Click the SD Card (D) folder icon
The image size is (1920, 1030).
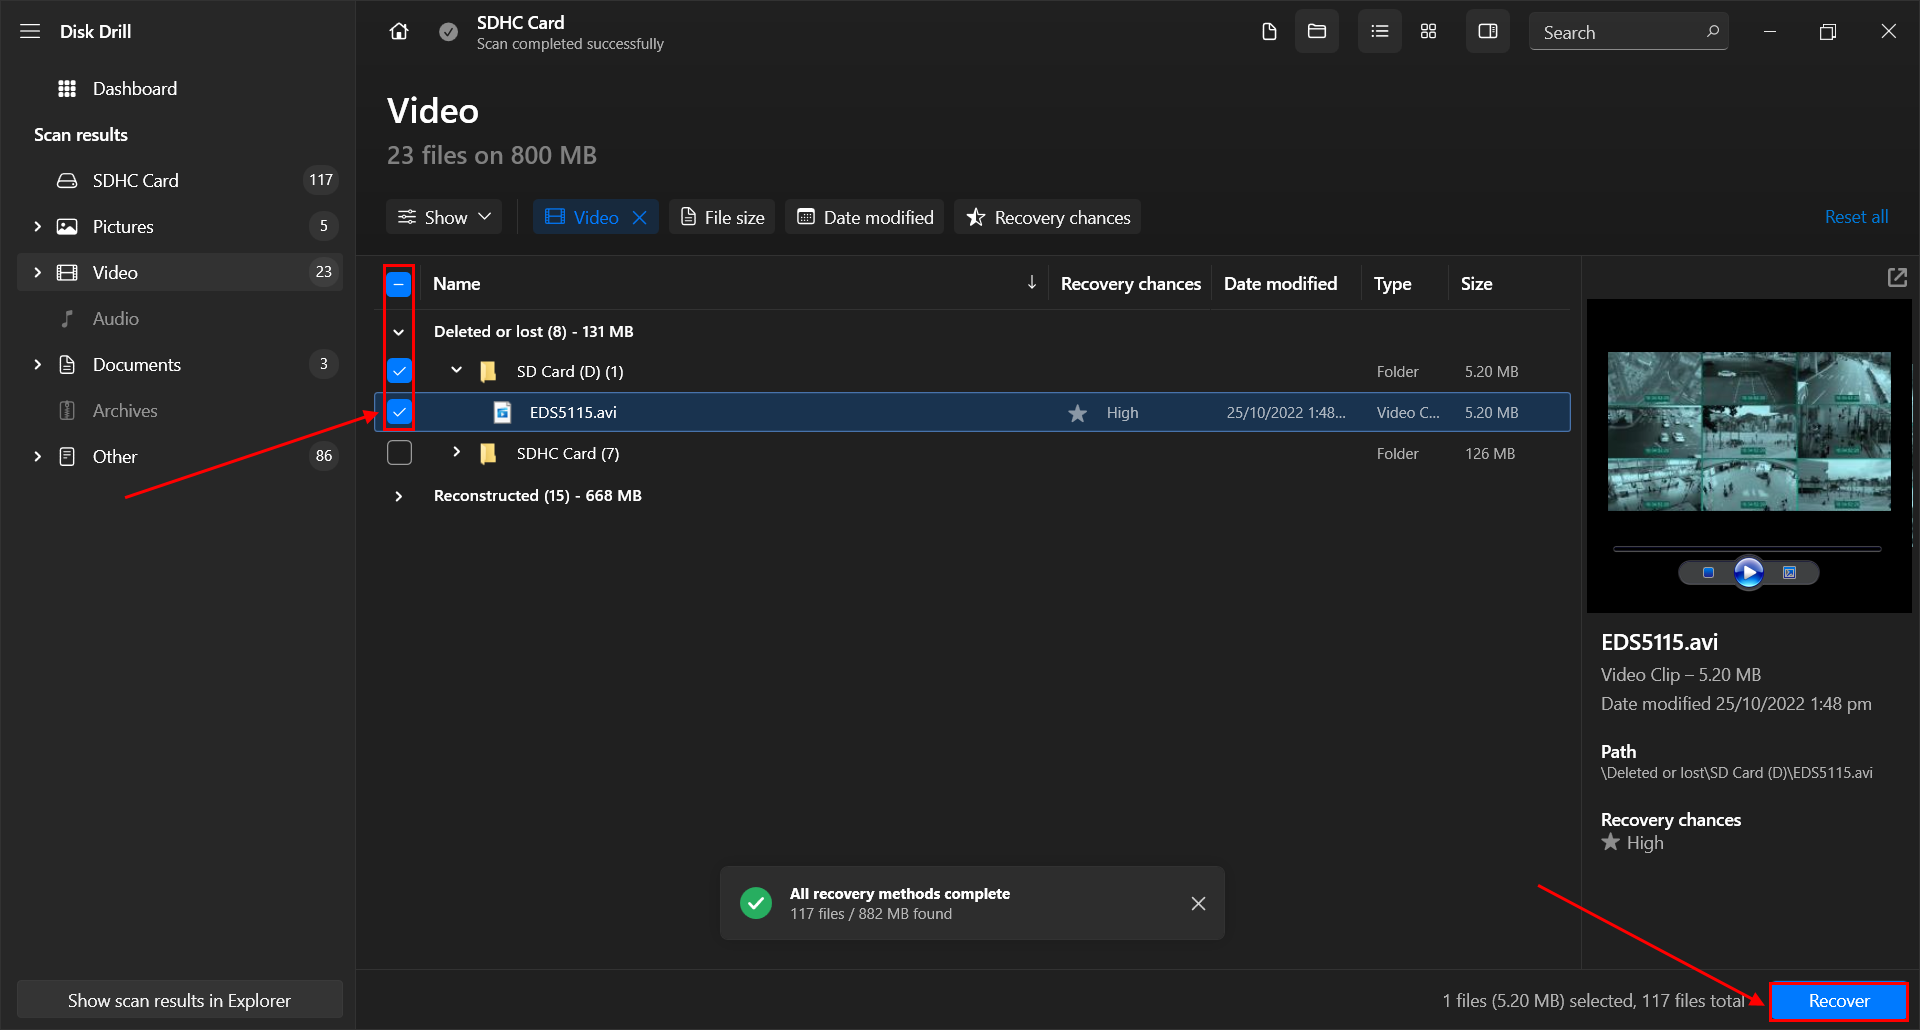point(488,372)
